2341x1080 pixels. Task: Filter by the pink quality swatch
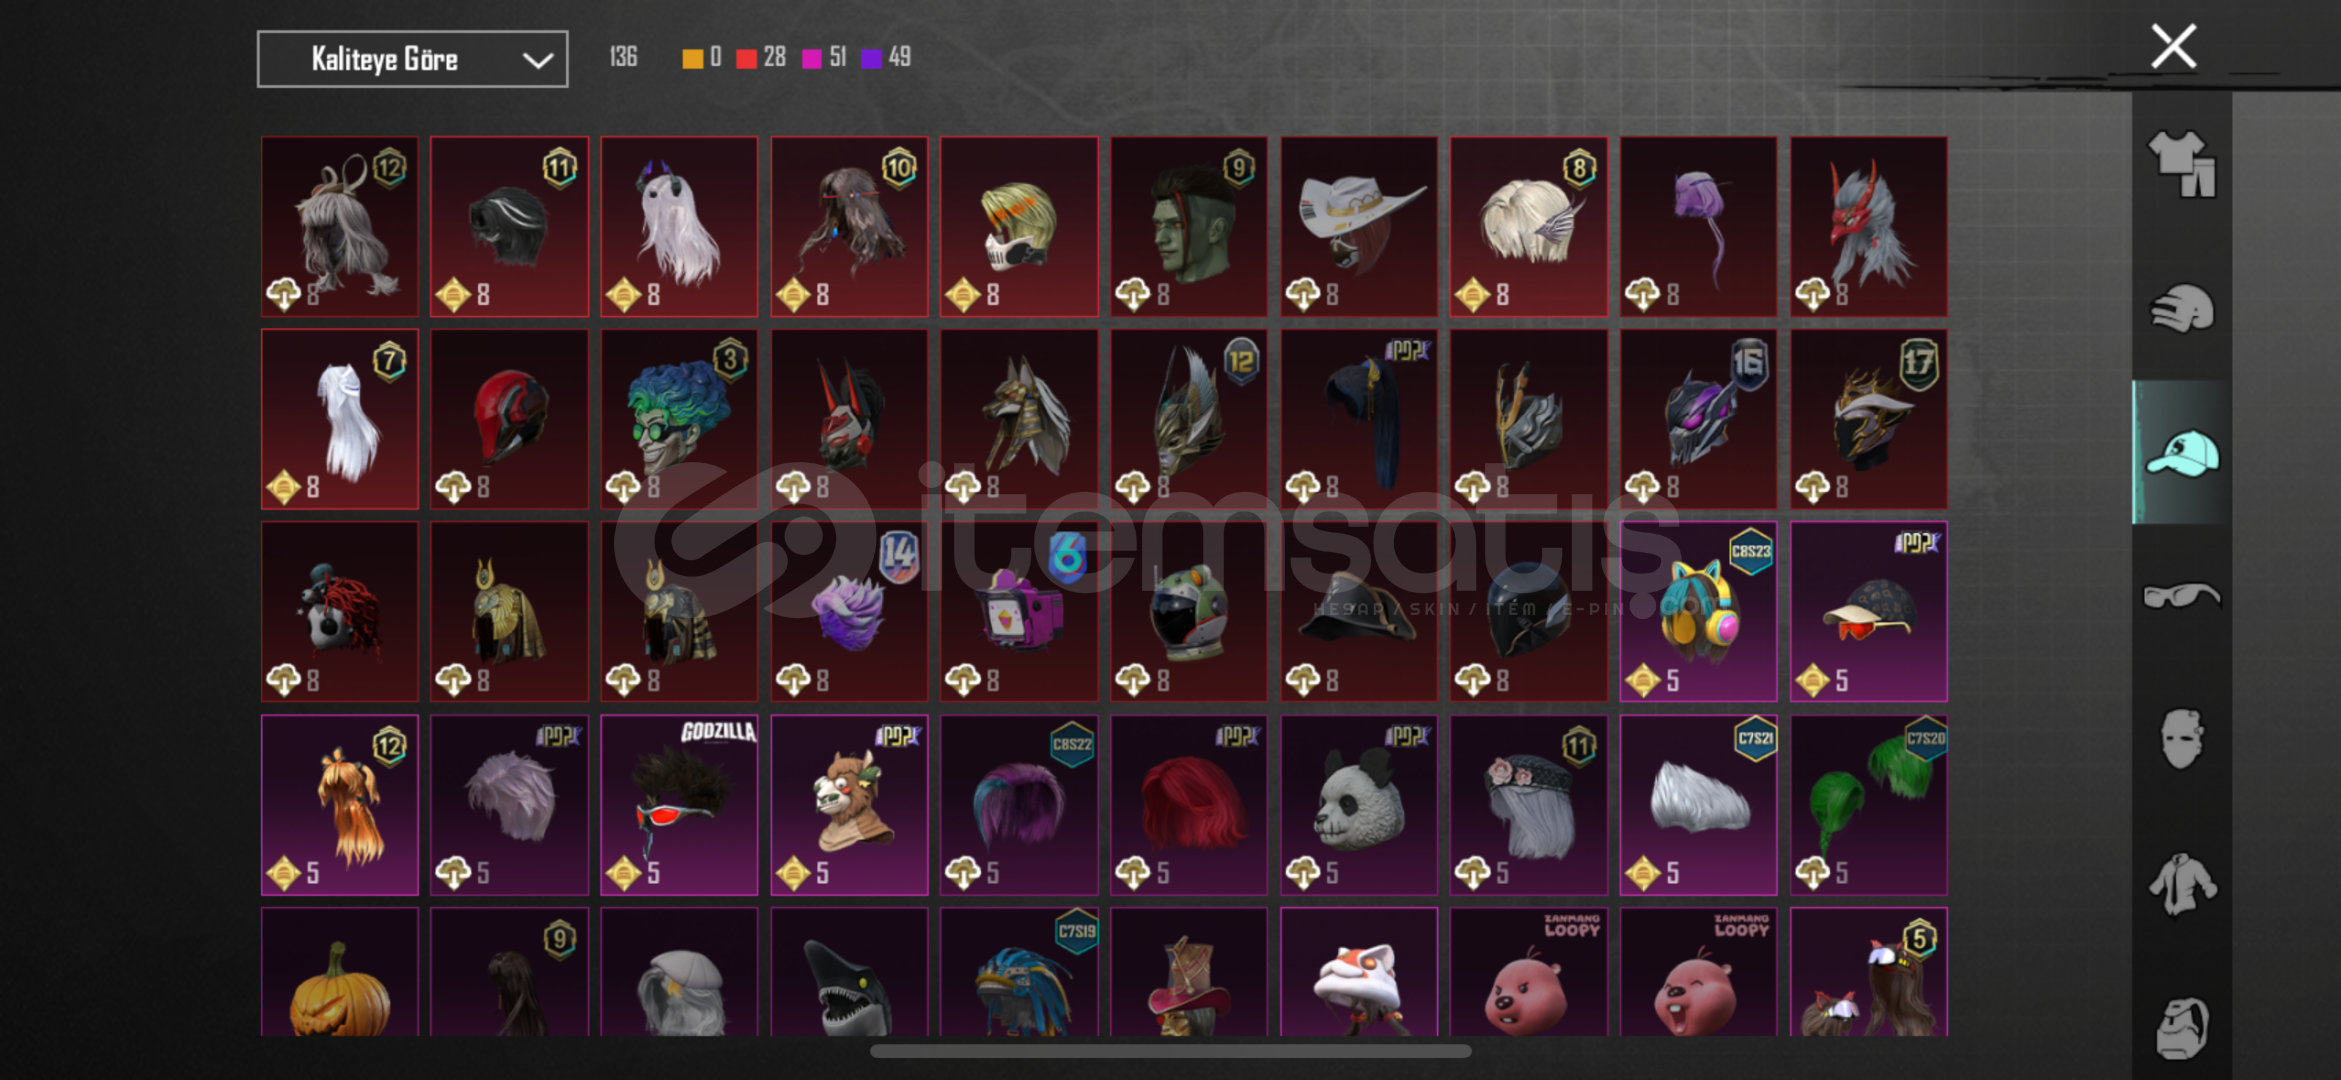click(812, 59)
